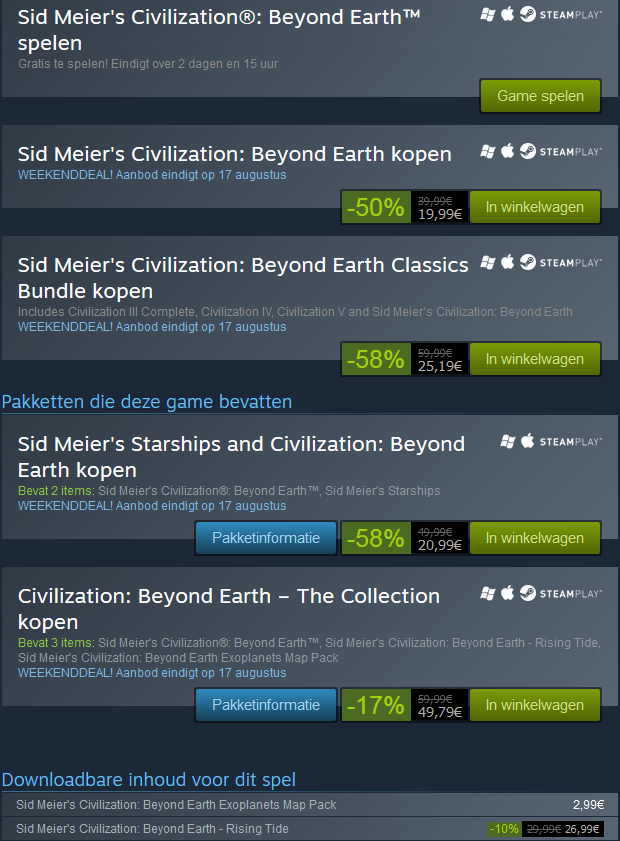
Task: Open Pakketinformatie for The Collection
Action: (x=265, y=705)
